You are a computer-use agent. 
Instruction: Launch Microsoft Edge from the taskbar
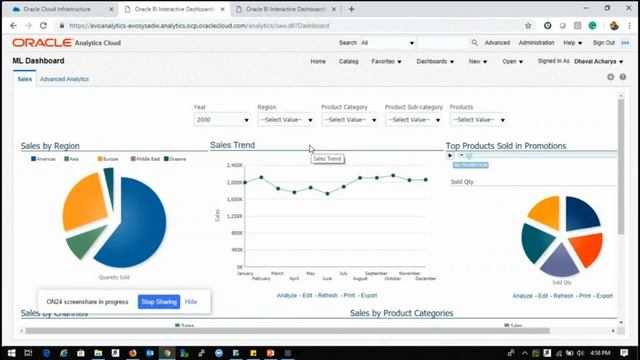[46, 353]
